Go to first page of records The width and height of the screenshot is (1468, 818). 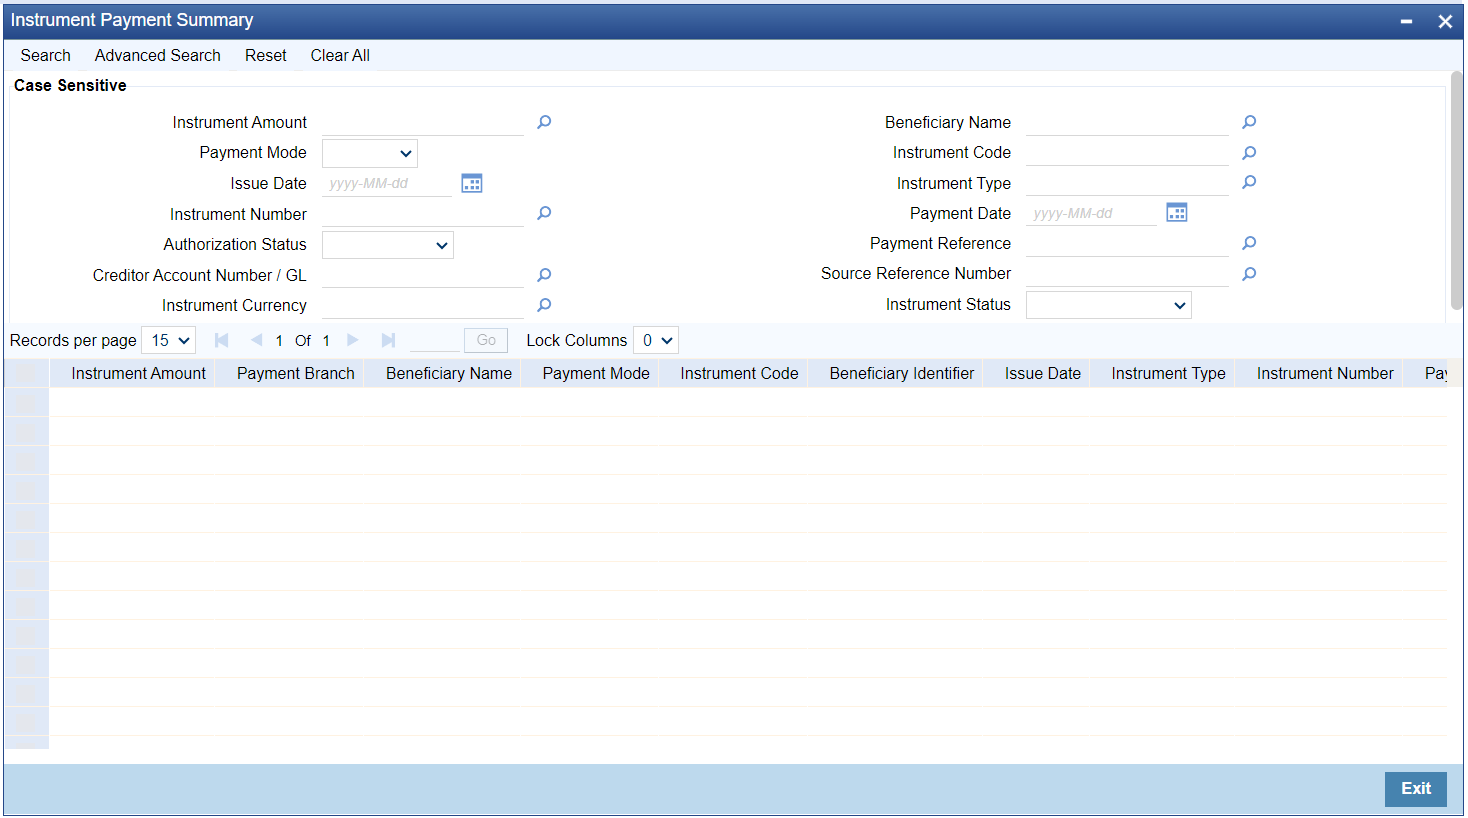(221, 340)
